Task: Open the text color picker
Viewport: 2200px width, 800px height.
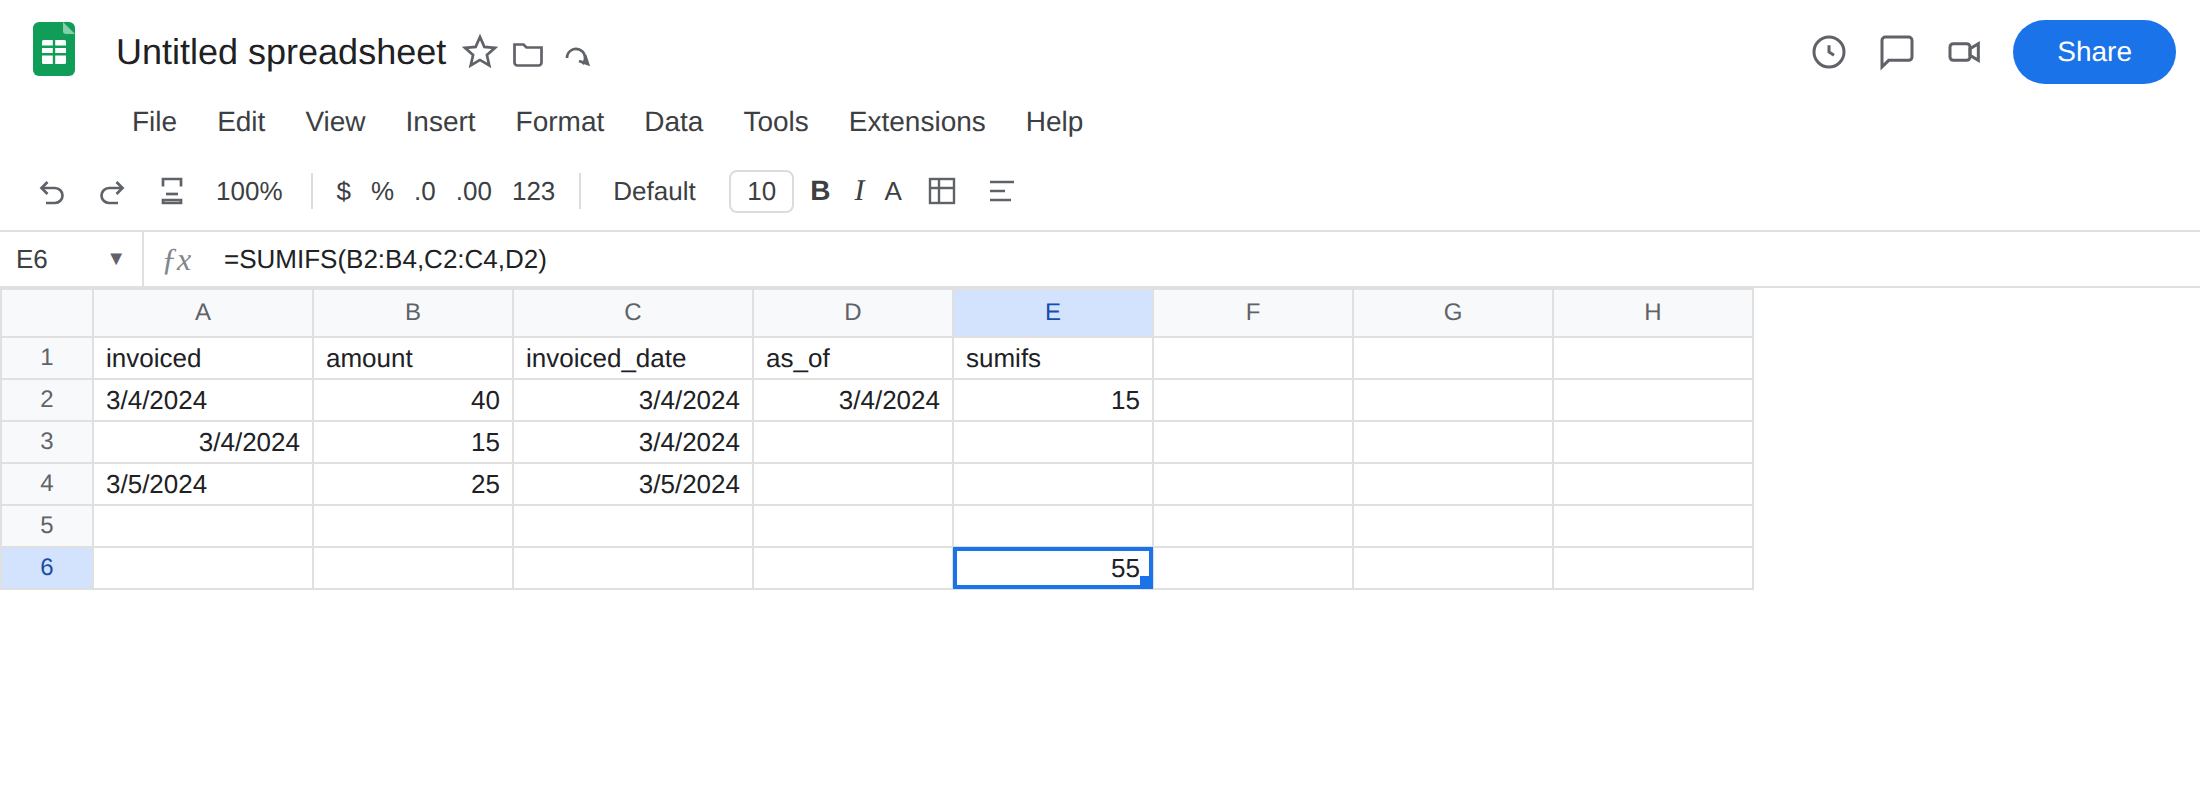Action: click(x=893, y=191)
